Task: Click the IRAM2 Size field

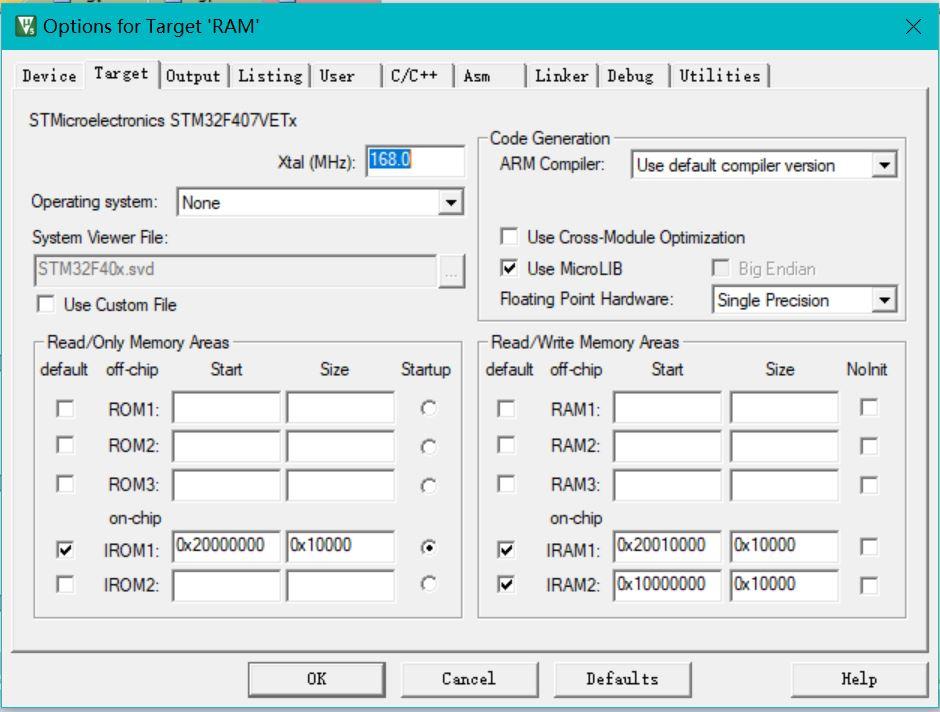Action: coord(784,585)
